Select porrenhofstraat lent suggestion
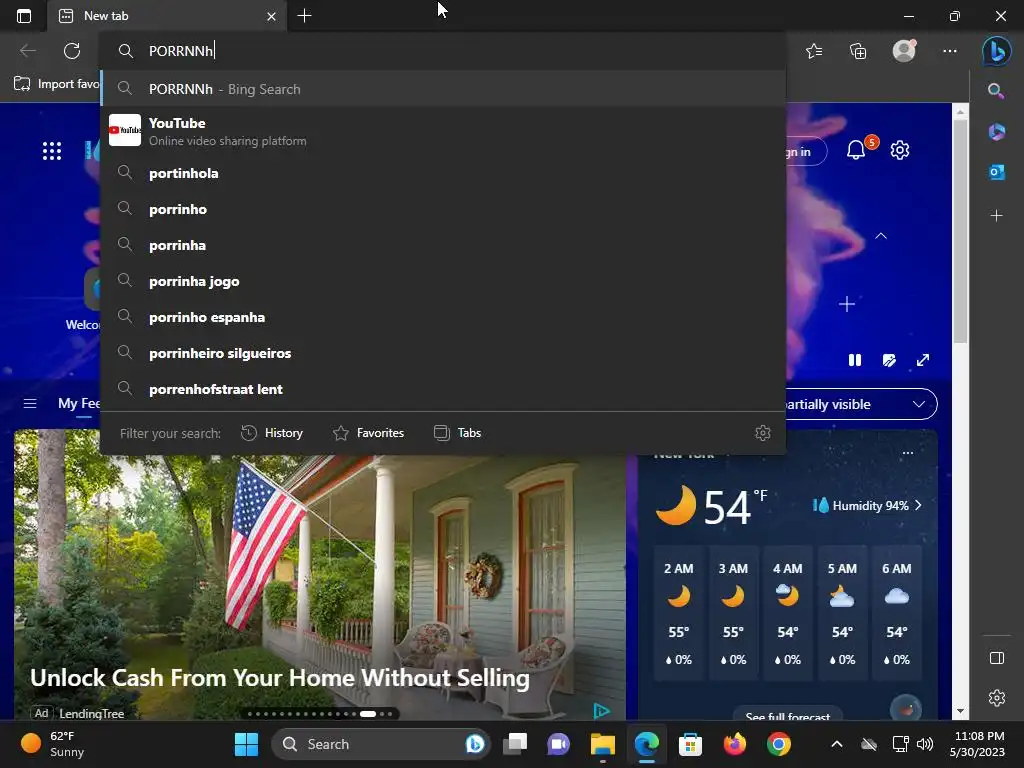The image size is (1024, 768). point(443,389)
